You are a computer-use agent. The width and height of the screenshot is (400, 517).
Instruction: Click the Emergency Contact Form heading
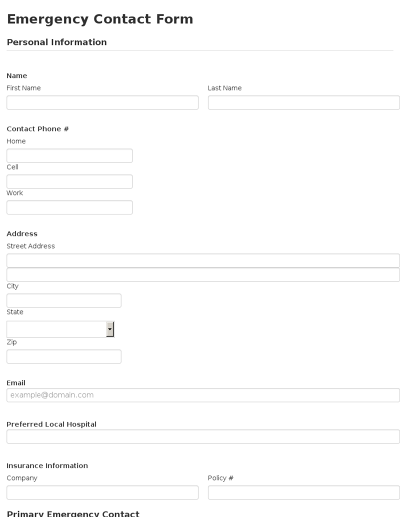click(100, 19)
